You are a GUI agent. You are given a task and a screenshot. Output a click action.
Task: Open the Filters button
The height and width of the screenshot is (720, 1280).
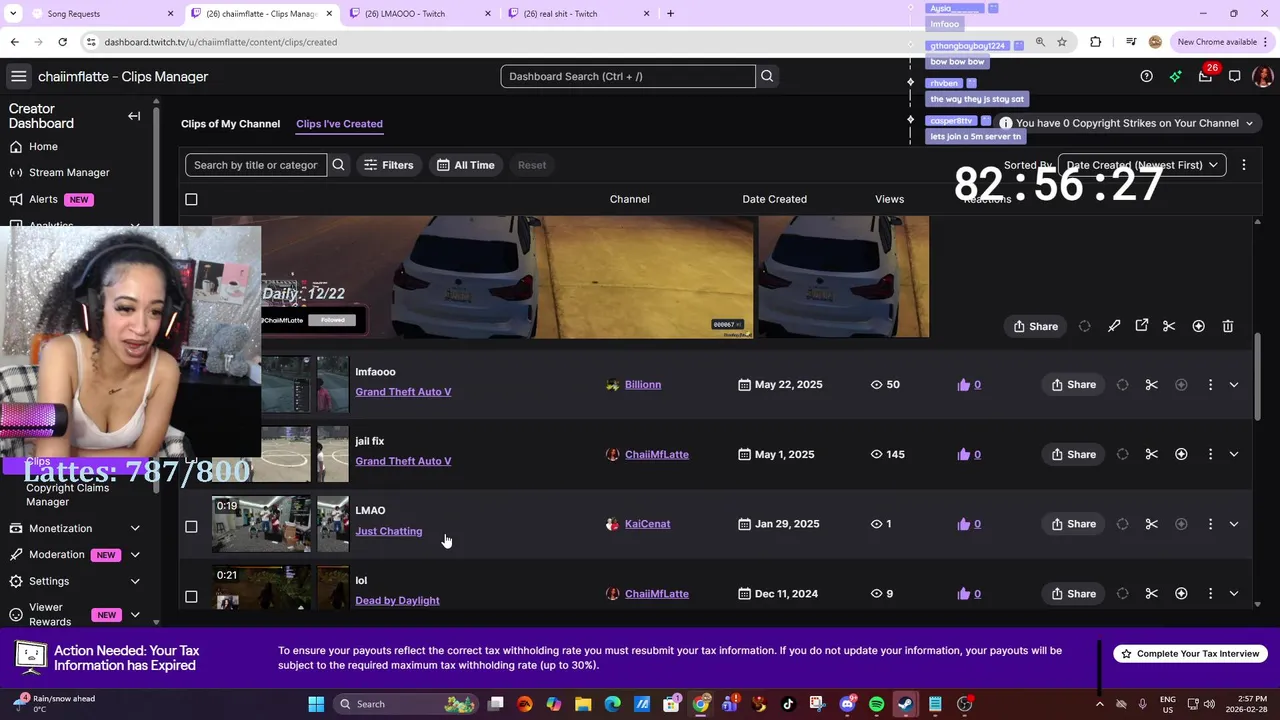[x=388, y=165]
